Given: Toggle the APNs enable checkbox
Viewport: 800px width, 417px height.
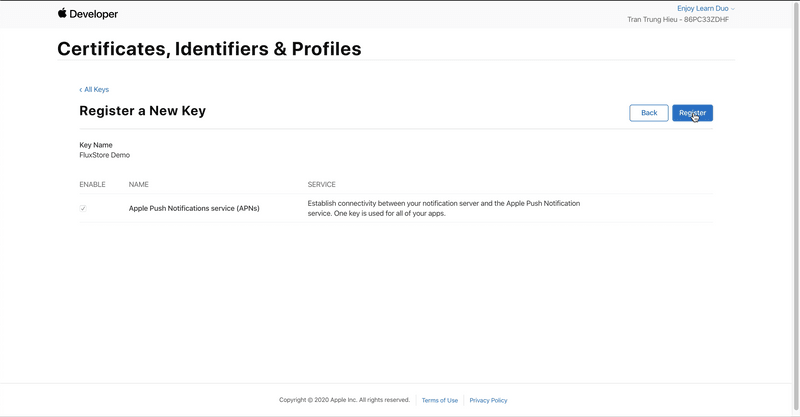Looking at the screenshot, I should tap(83, 208).
